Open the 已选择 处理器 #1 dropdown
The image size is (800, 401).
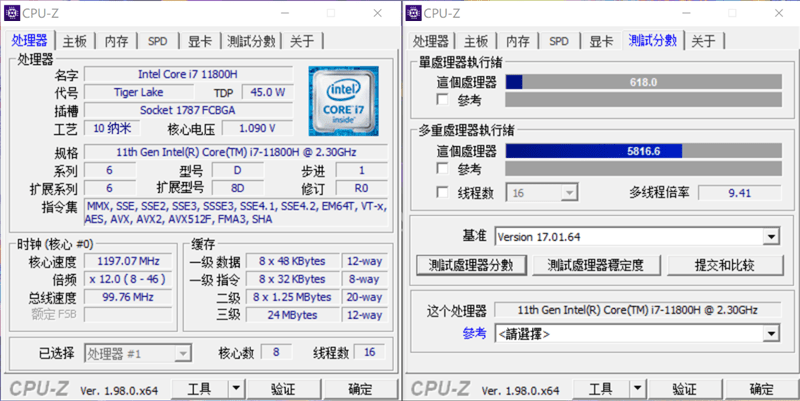pos(183,353)
